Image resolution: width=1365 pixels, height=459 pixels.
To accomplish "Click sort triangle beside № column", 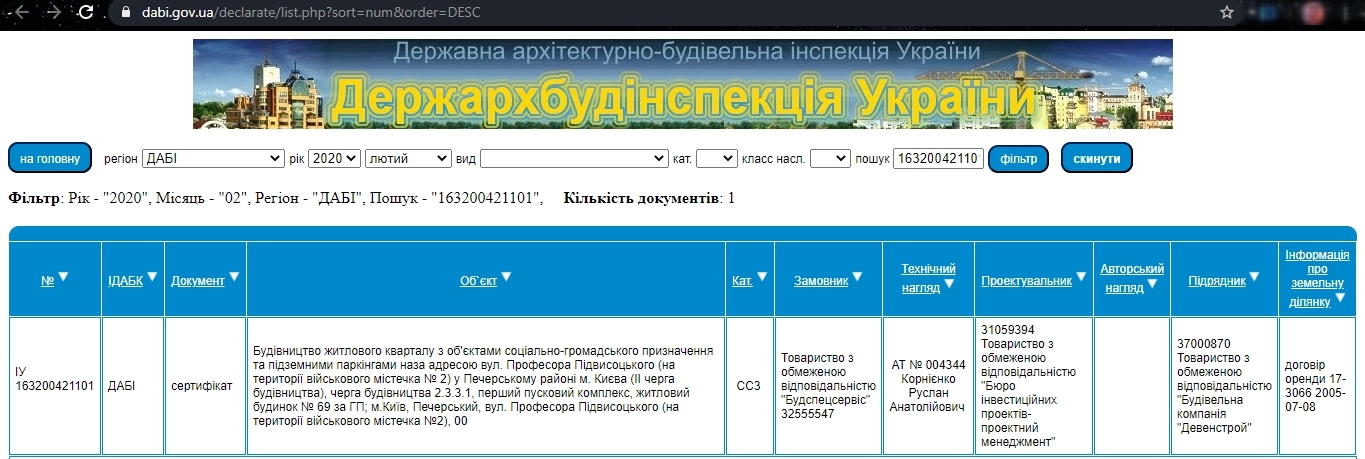I will [63, 277].
